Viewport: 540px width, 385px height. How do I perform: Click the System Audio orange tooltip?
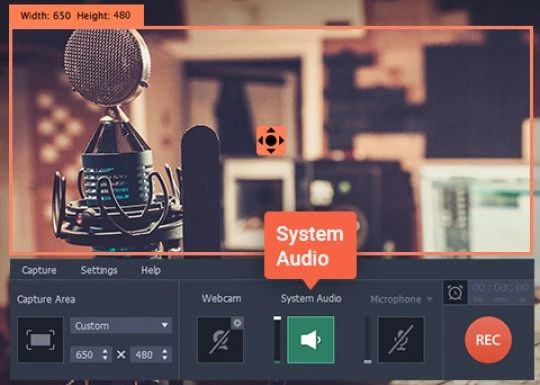click(x=310, y=246)
